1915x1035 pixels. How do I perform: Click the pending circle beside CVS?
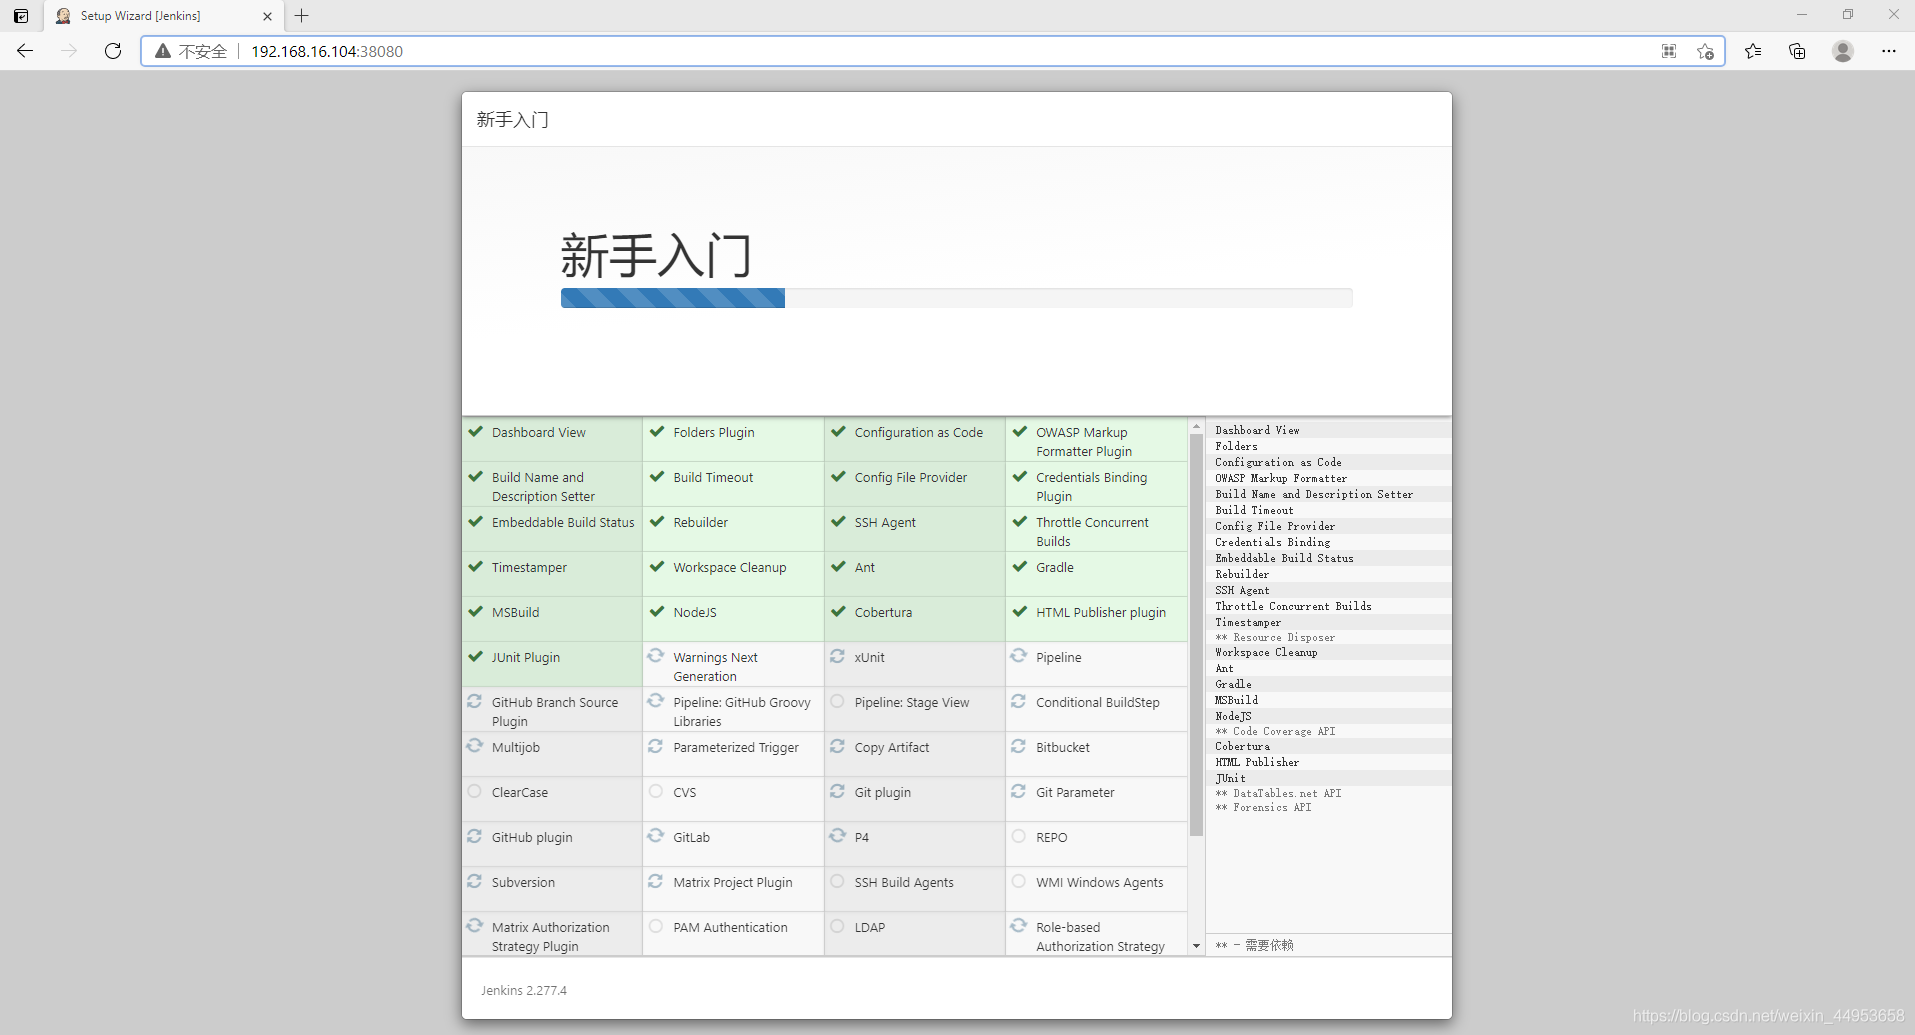[656, 791]
